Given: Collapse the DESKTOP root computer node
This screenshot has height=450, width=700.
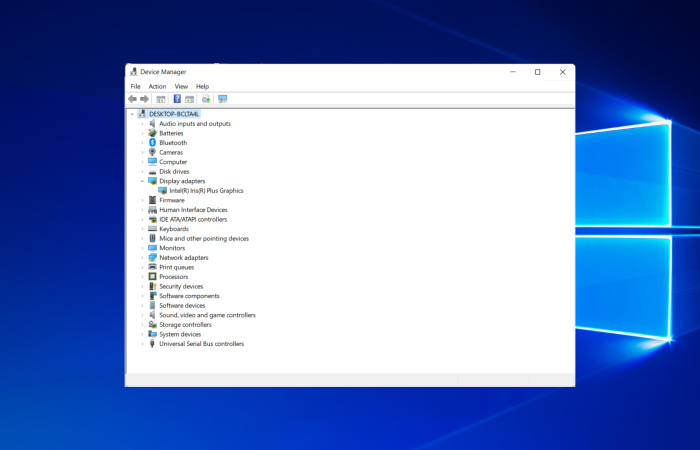Looking at the screenshot, I should (132, 114).
